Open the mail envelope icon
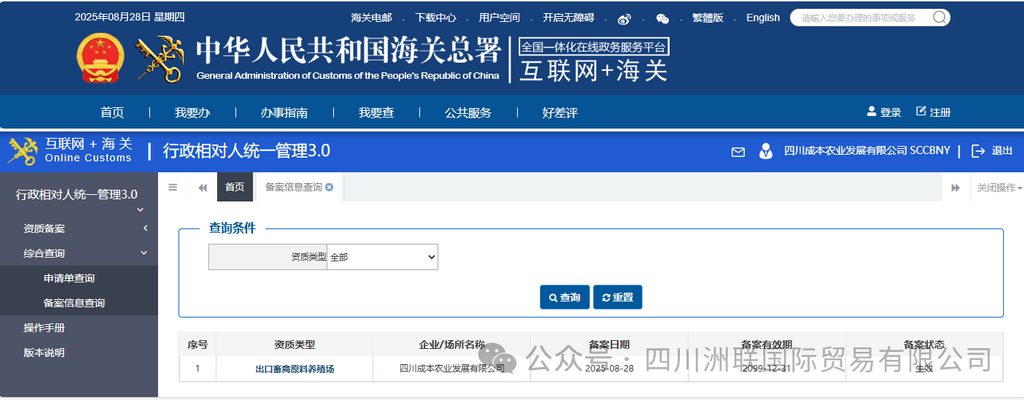The image size is (1024, 400). coord(738,152)
